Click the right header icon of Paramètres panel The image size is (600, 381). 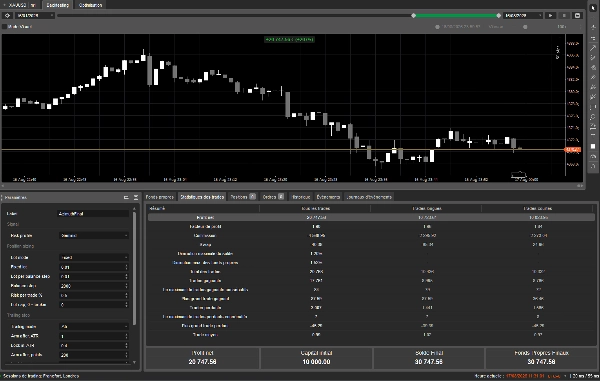tap(136, 197)
